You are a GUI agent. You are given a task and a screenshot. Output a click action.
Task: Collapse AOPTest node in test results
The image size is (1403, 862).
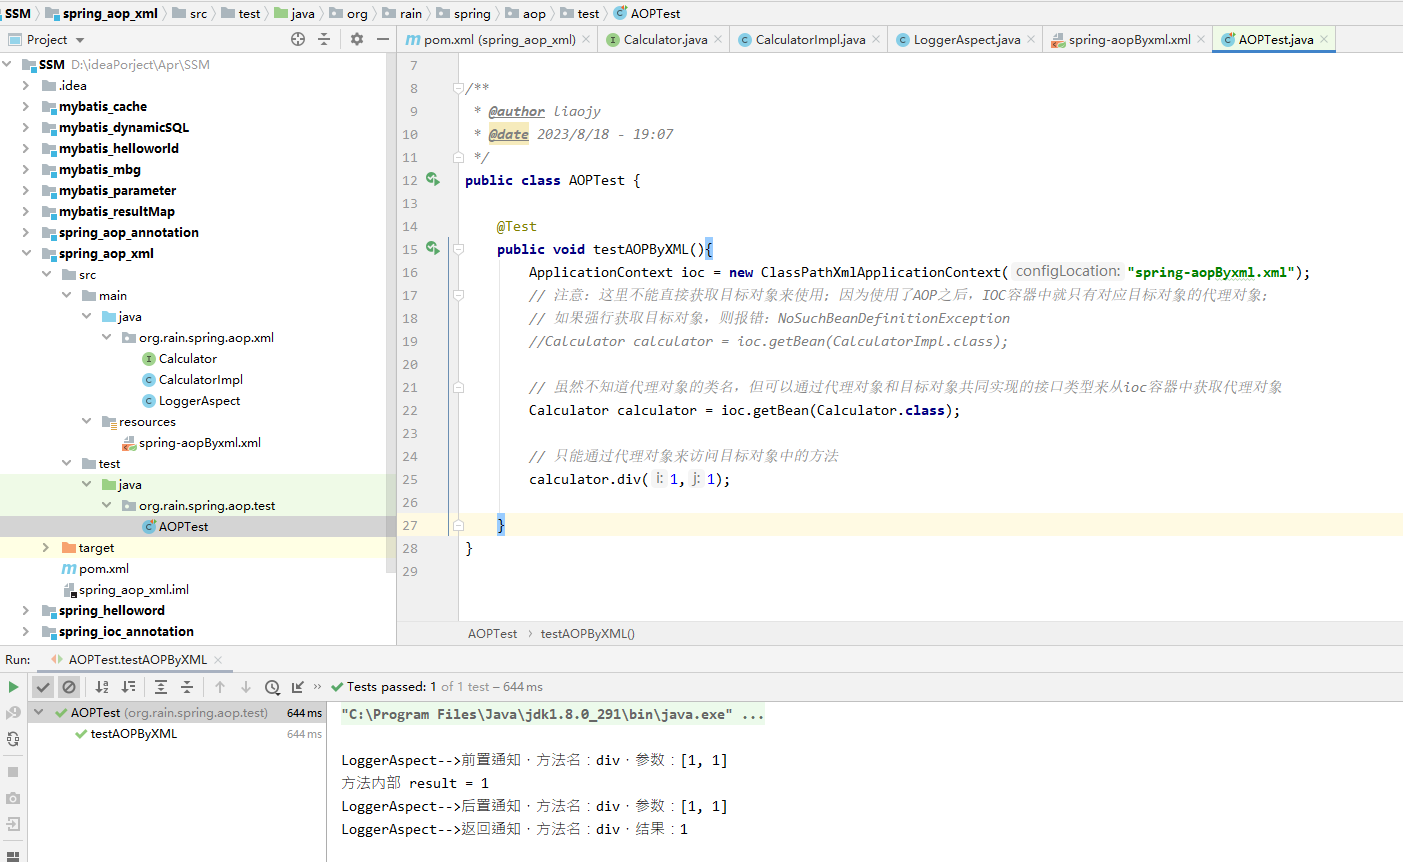tap(38, 713)
